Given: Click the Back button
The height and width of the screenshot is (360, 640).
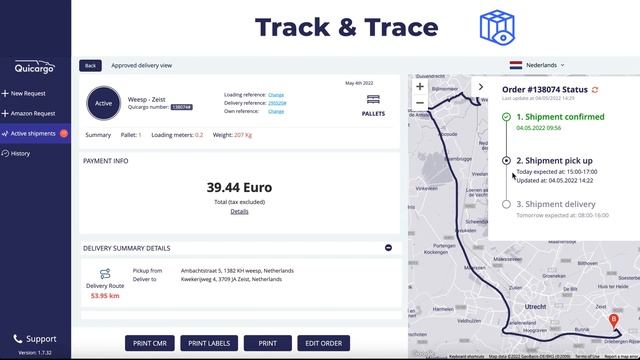Looking at the screenshot, I should click(90, 65).
